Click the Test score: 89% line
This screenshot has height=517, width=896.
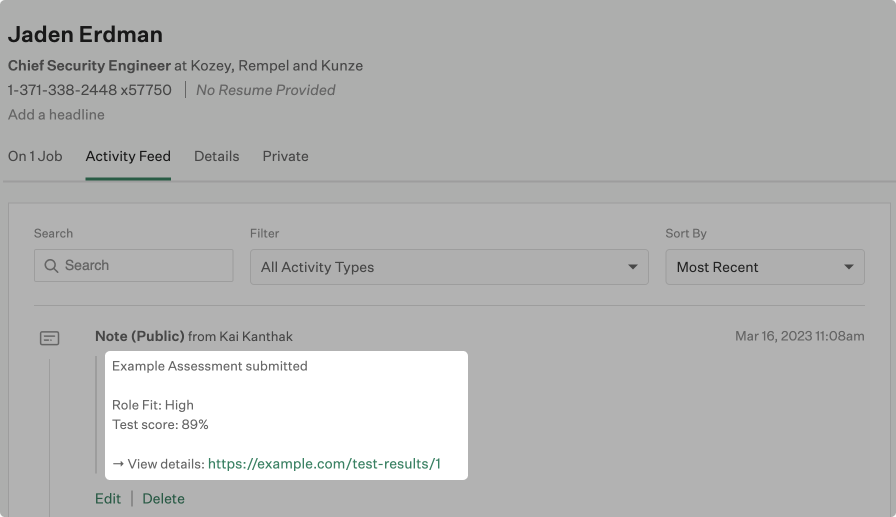tap(160, 424)
